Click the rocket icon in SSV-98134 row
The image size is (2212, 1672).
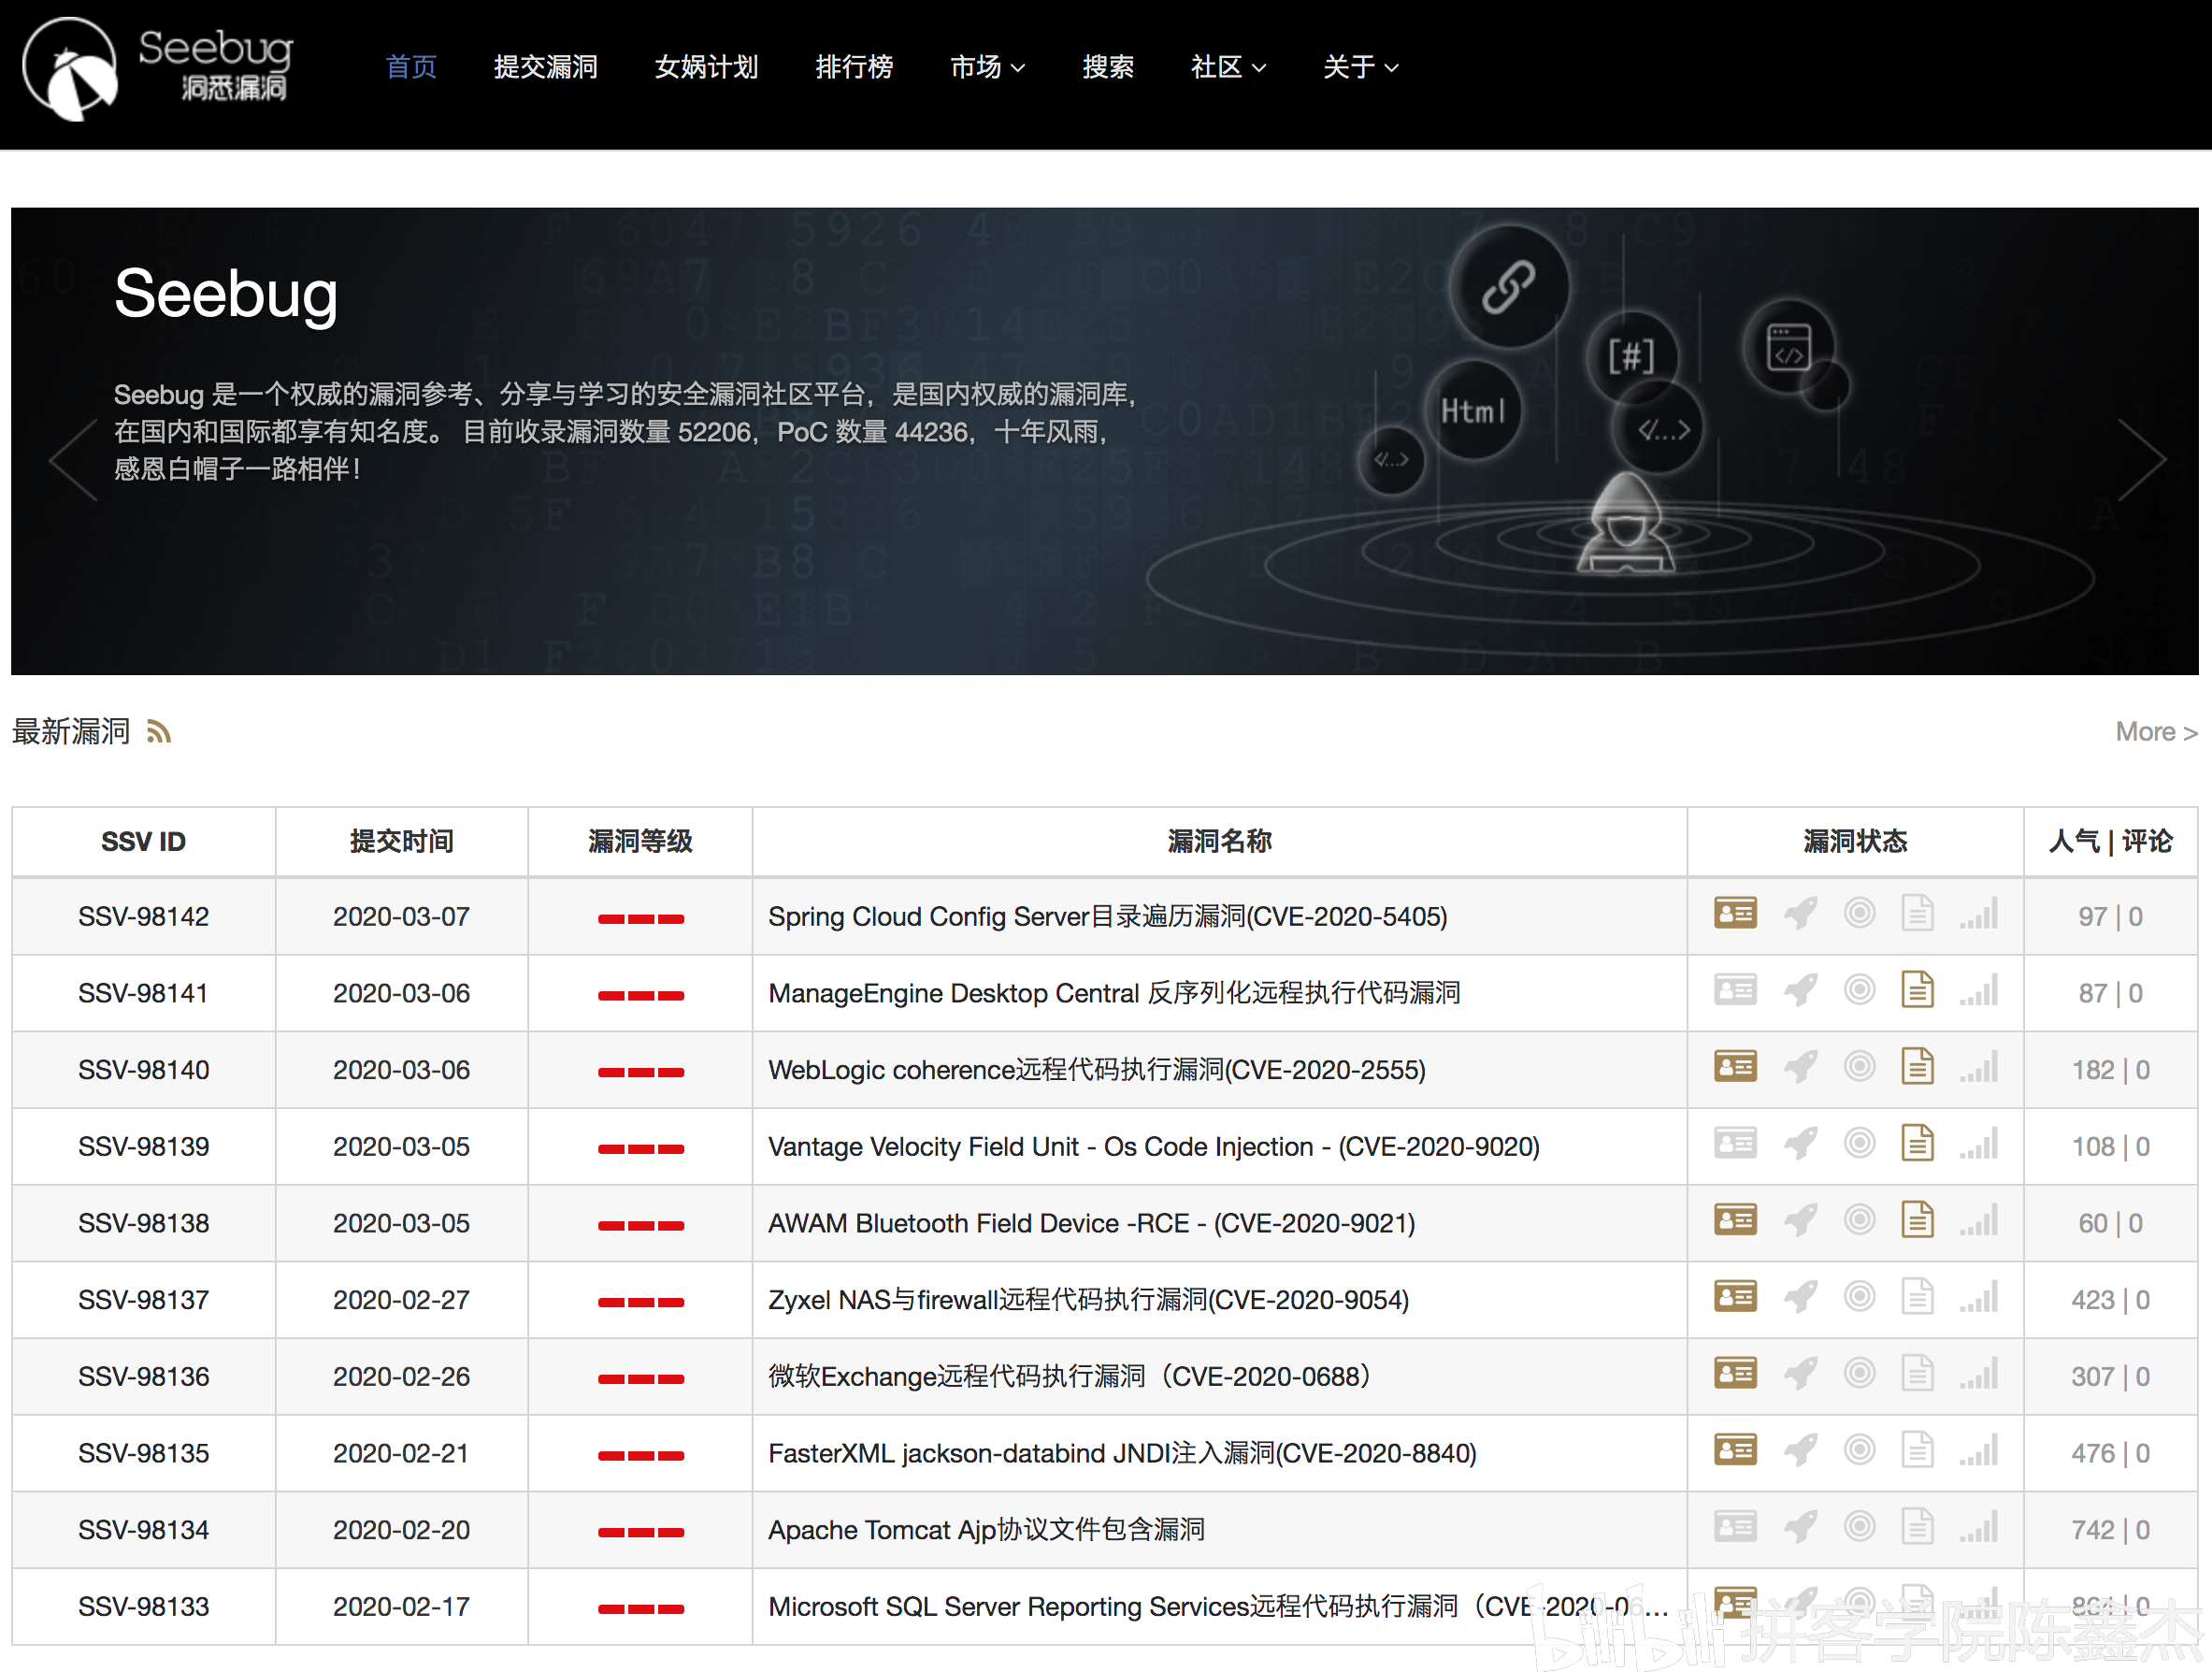[x=1800, y=1527]
